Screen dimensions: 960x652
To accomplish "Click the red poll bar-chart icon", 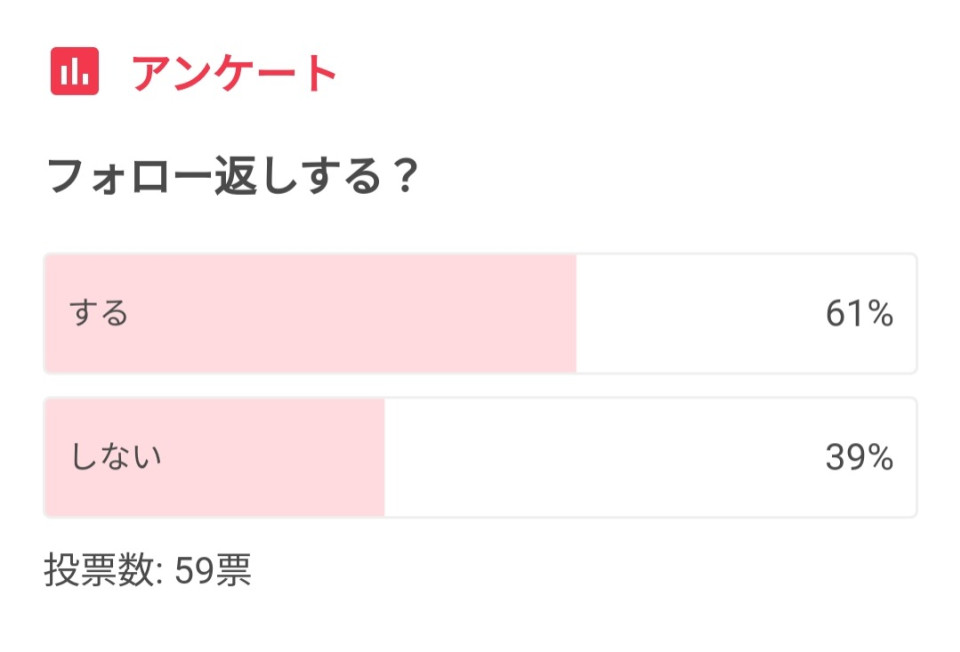I will (x=75, y=72).
